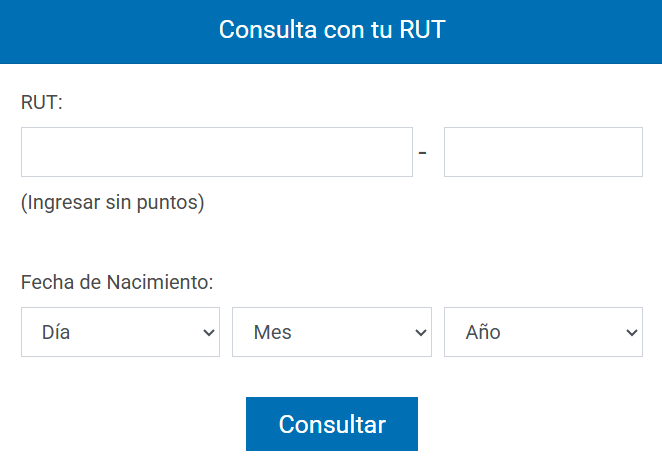Click the hyphen separator between RUT fields

click(423, 153)
